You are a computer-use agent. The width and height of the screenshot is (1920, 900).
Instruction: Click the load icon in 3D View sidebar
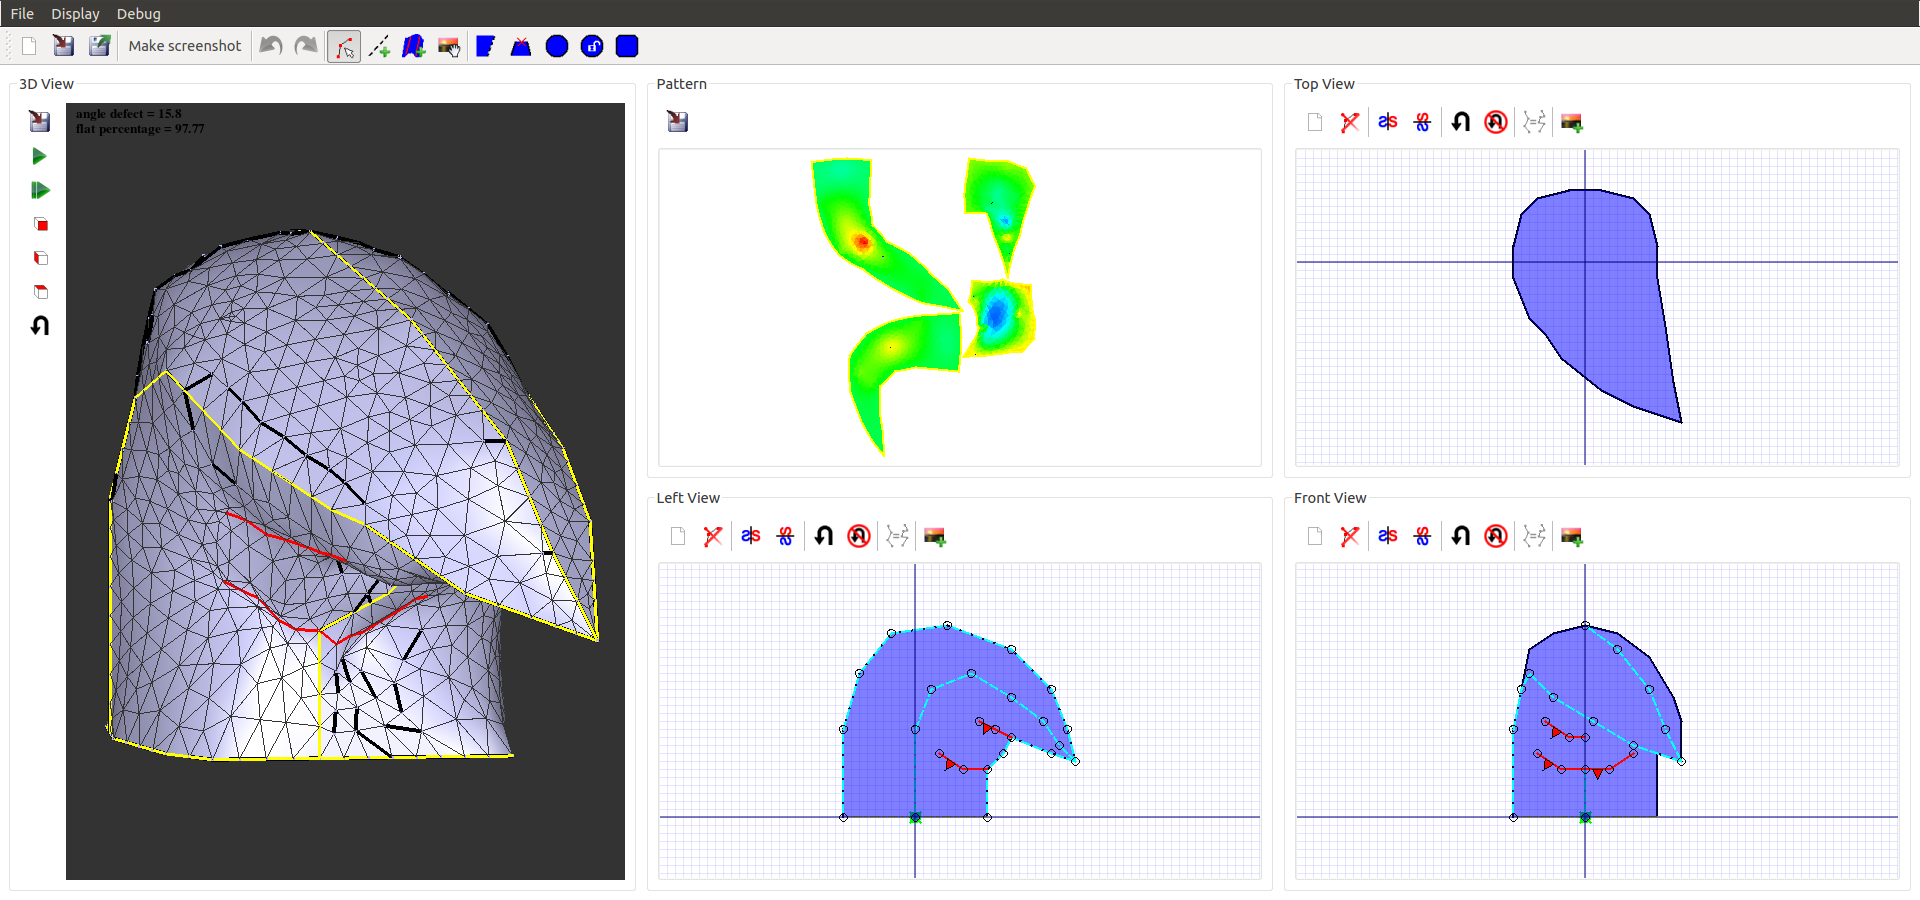click(40, 122)
